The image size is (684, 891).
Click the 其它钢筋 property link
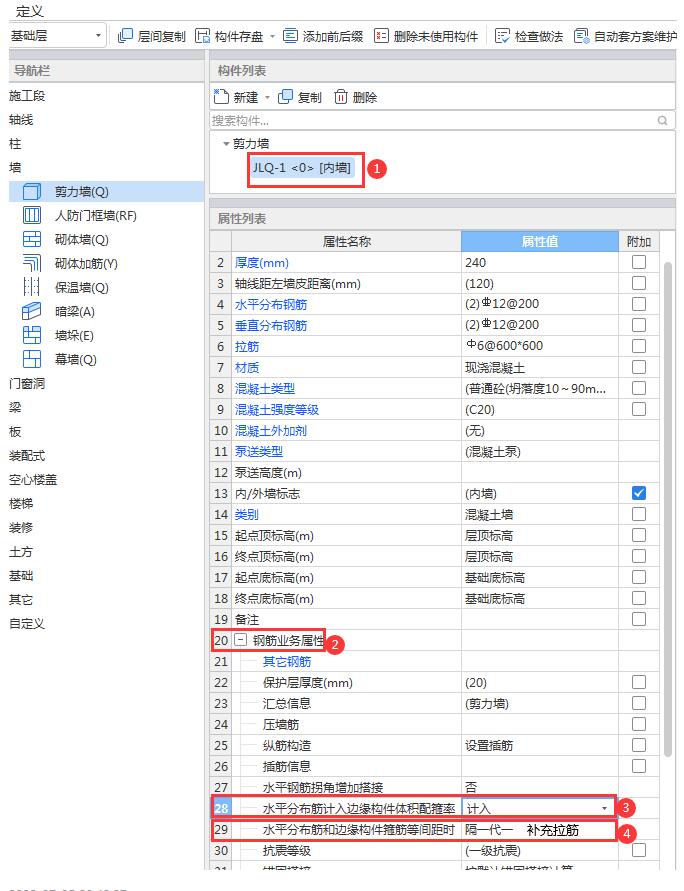click(287, 661)
